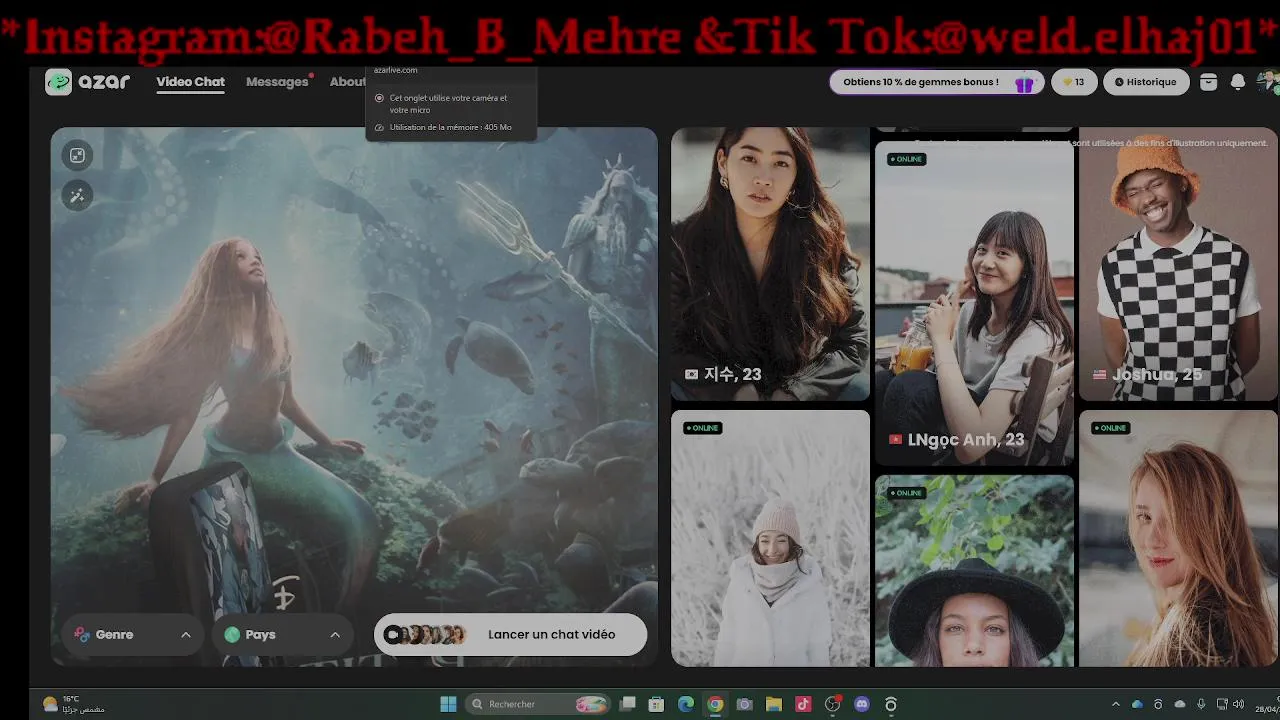Open the shop bag icon
This screenshot has height=720, width=1280.
pos(1208,82)
